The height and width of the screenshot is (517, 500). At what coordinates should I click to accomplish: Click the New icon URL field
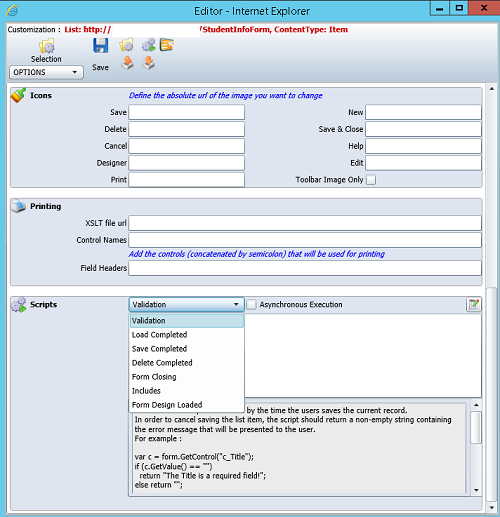pos(423,112)
